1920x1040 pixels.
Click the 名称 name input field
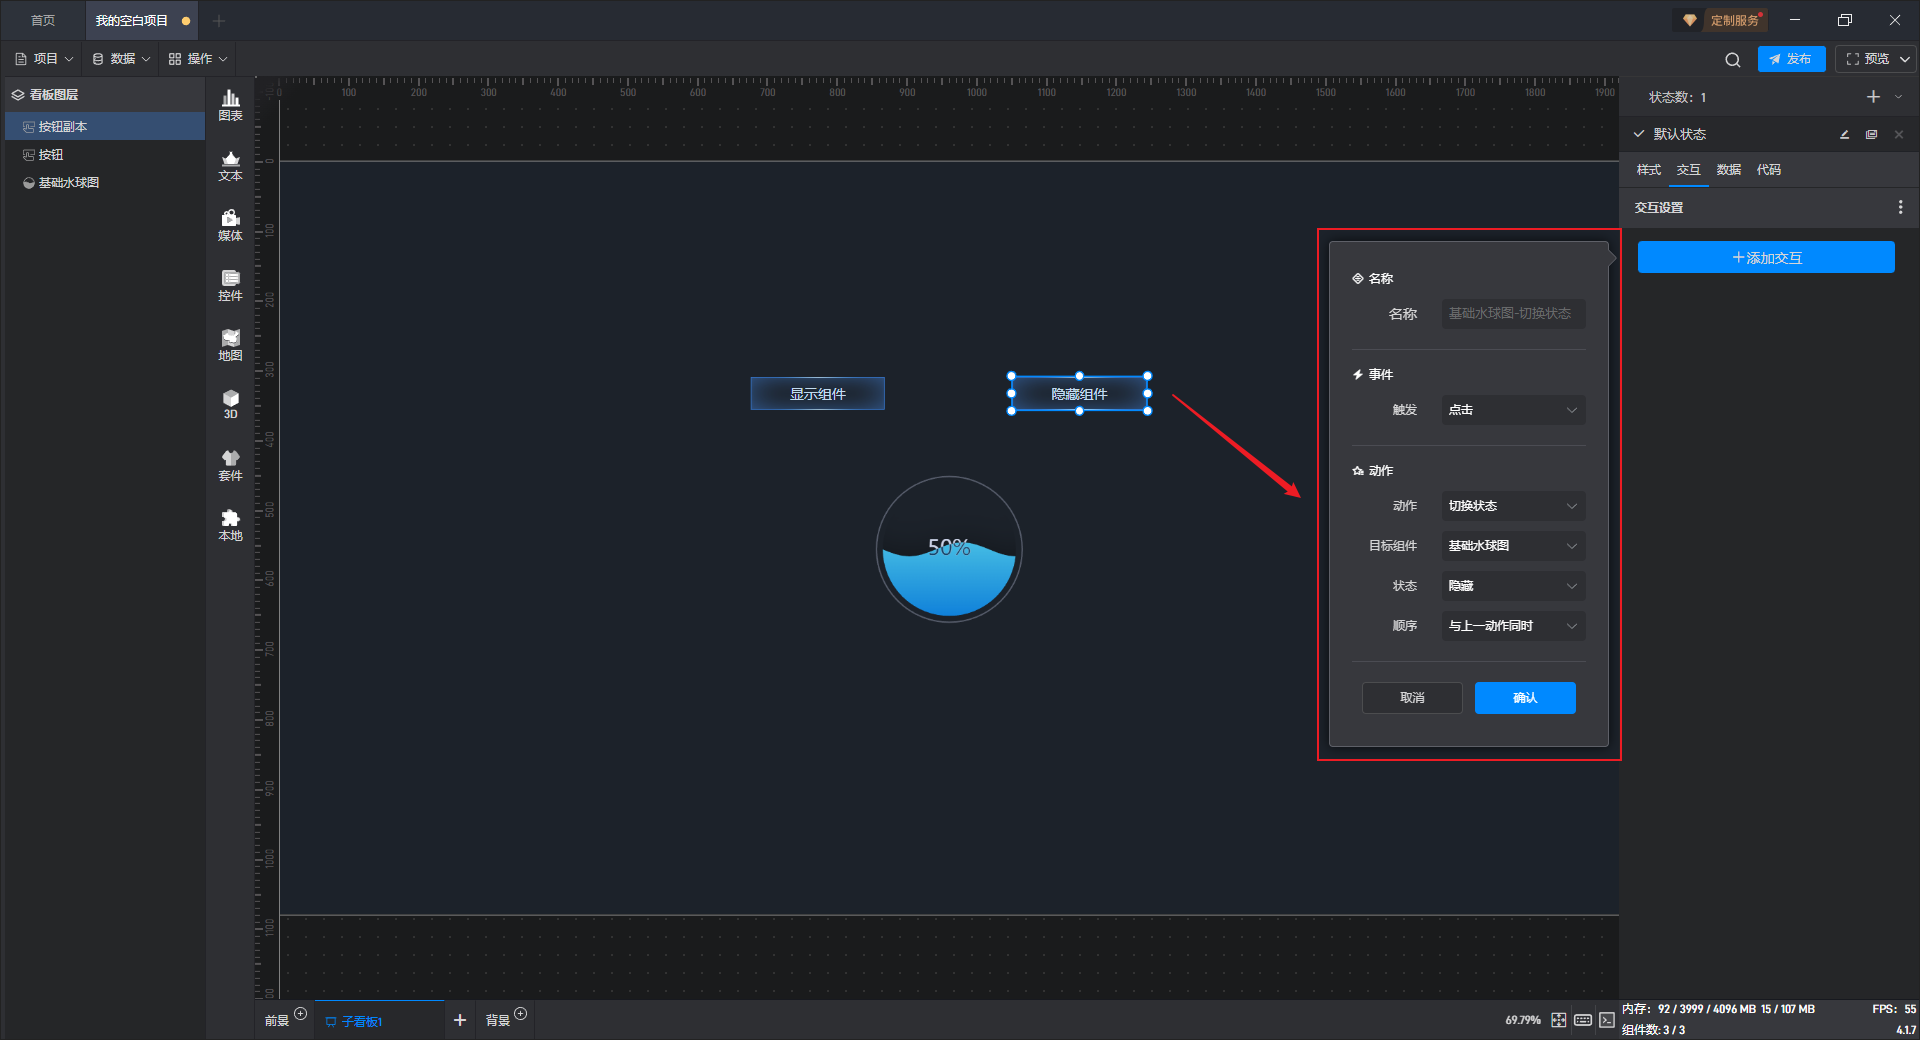point(1512,314)
